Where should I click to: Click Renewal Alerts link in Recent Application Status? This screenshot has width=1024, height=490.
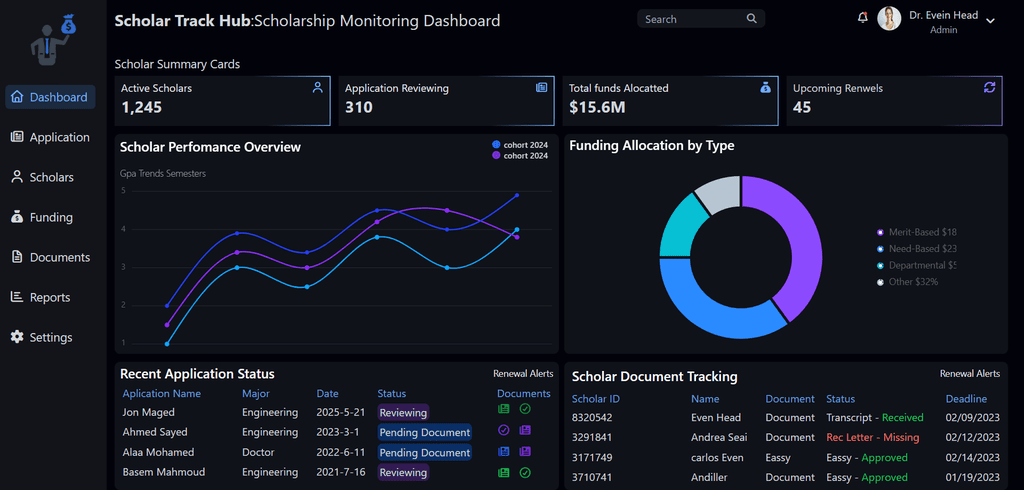click(x=523, y=374)
